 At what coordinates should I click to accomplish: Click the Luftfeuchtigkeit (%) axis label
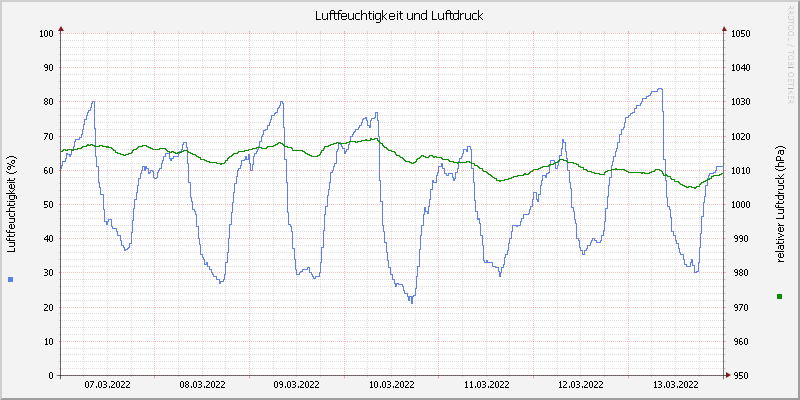point(12,204)
